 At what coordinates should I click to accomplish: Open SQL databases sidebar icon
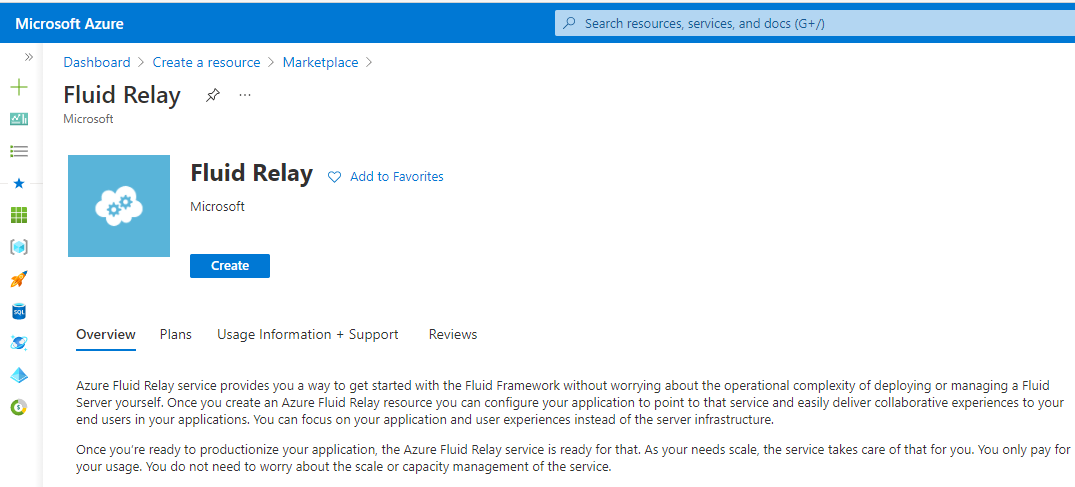(19, 311)
